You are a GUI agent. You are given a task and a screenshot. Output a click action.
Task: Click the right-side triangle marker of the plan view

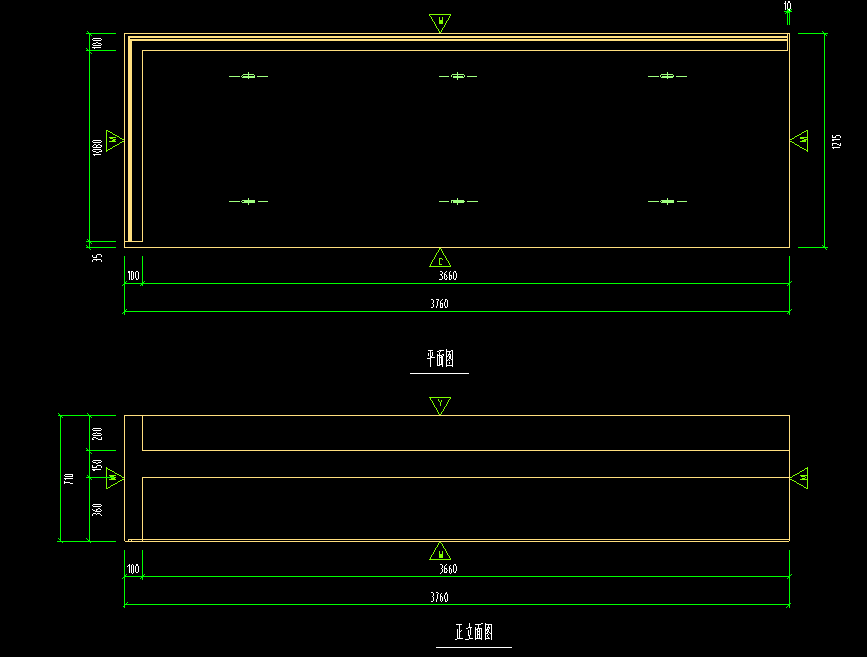point(799,140)
